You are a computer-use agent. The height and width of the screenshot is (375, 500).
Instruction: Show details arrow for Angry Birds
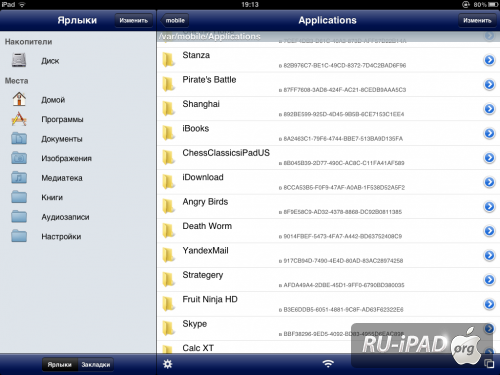489,206
